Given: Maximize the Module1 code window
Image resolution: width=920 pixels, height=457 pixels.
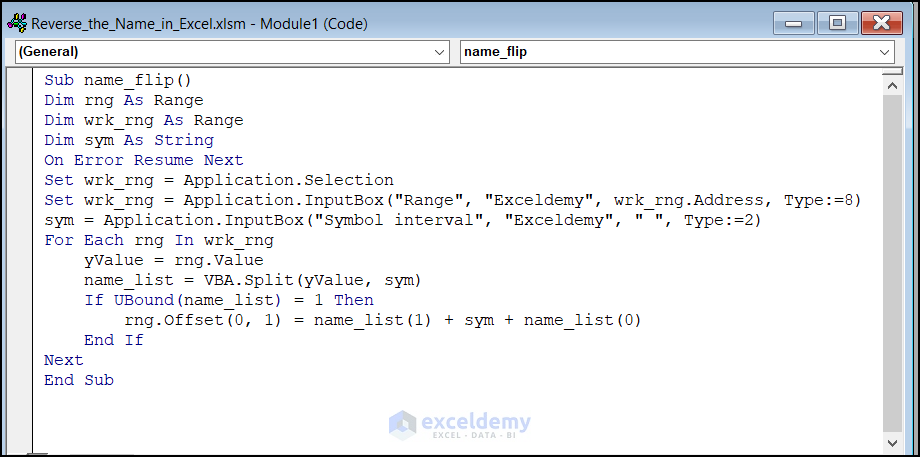Looking at the screenshot, I should (837, 22).
